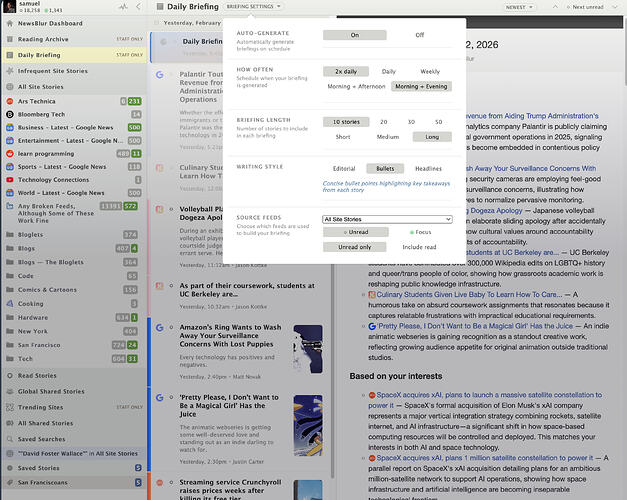Click the activity graph icon near username
This screenshot has height=500, width=627.
pyautogui.click(x=123, y=6)
